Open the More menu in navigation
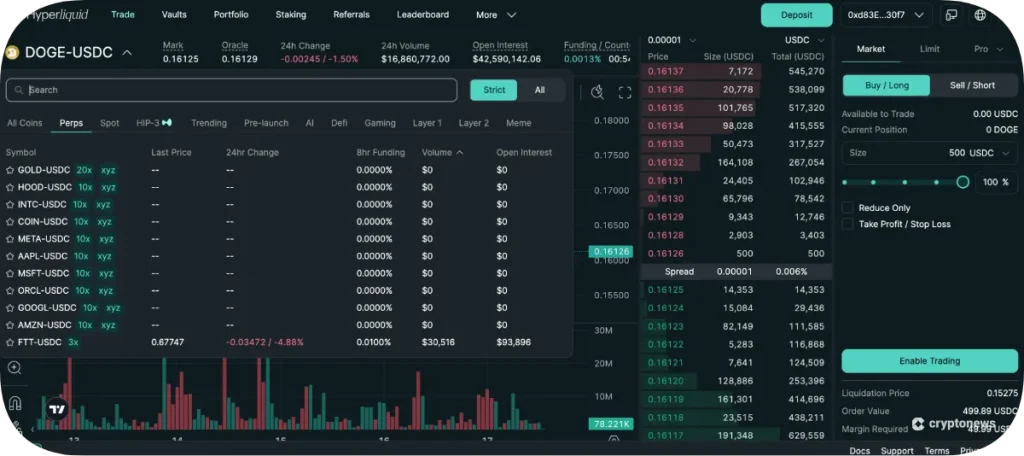1024x456 pixels. coord(496,15)
